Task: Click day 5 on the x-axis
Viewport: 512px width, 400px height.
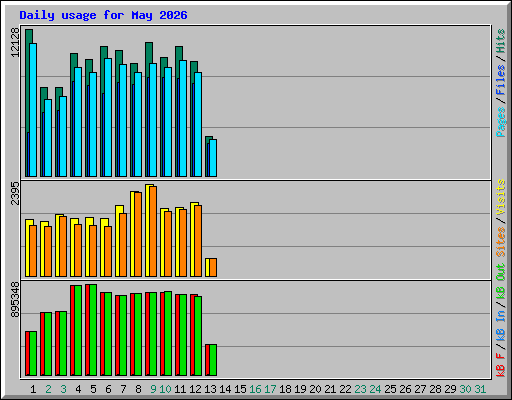Action: (93, 389)
